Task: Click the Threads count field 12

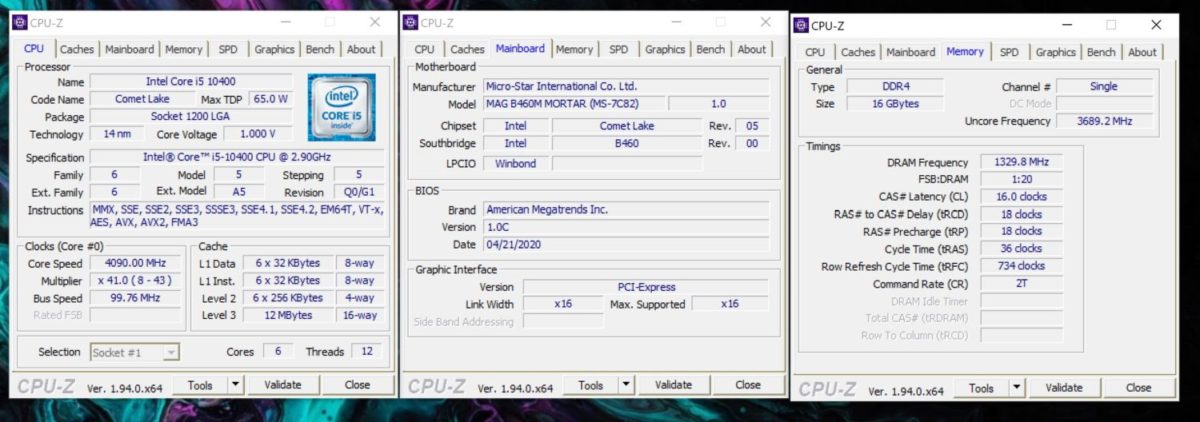Action: pos(367,352)
